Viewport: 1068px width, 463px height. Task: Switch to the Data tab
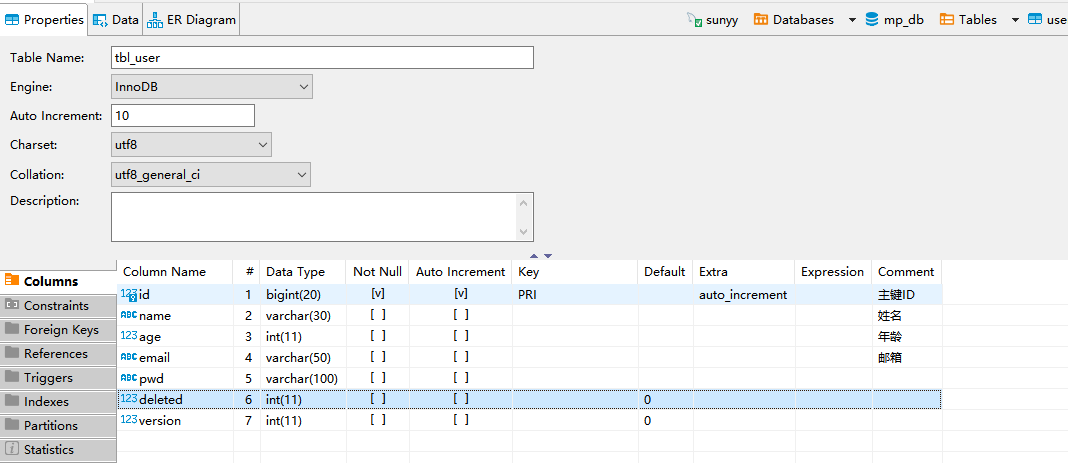(116, 19)
